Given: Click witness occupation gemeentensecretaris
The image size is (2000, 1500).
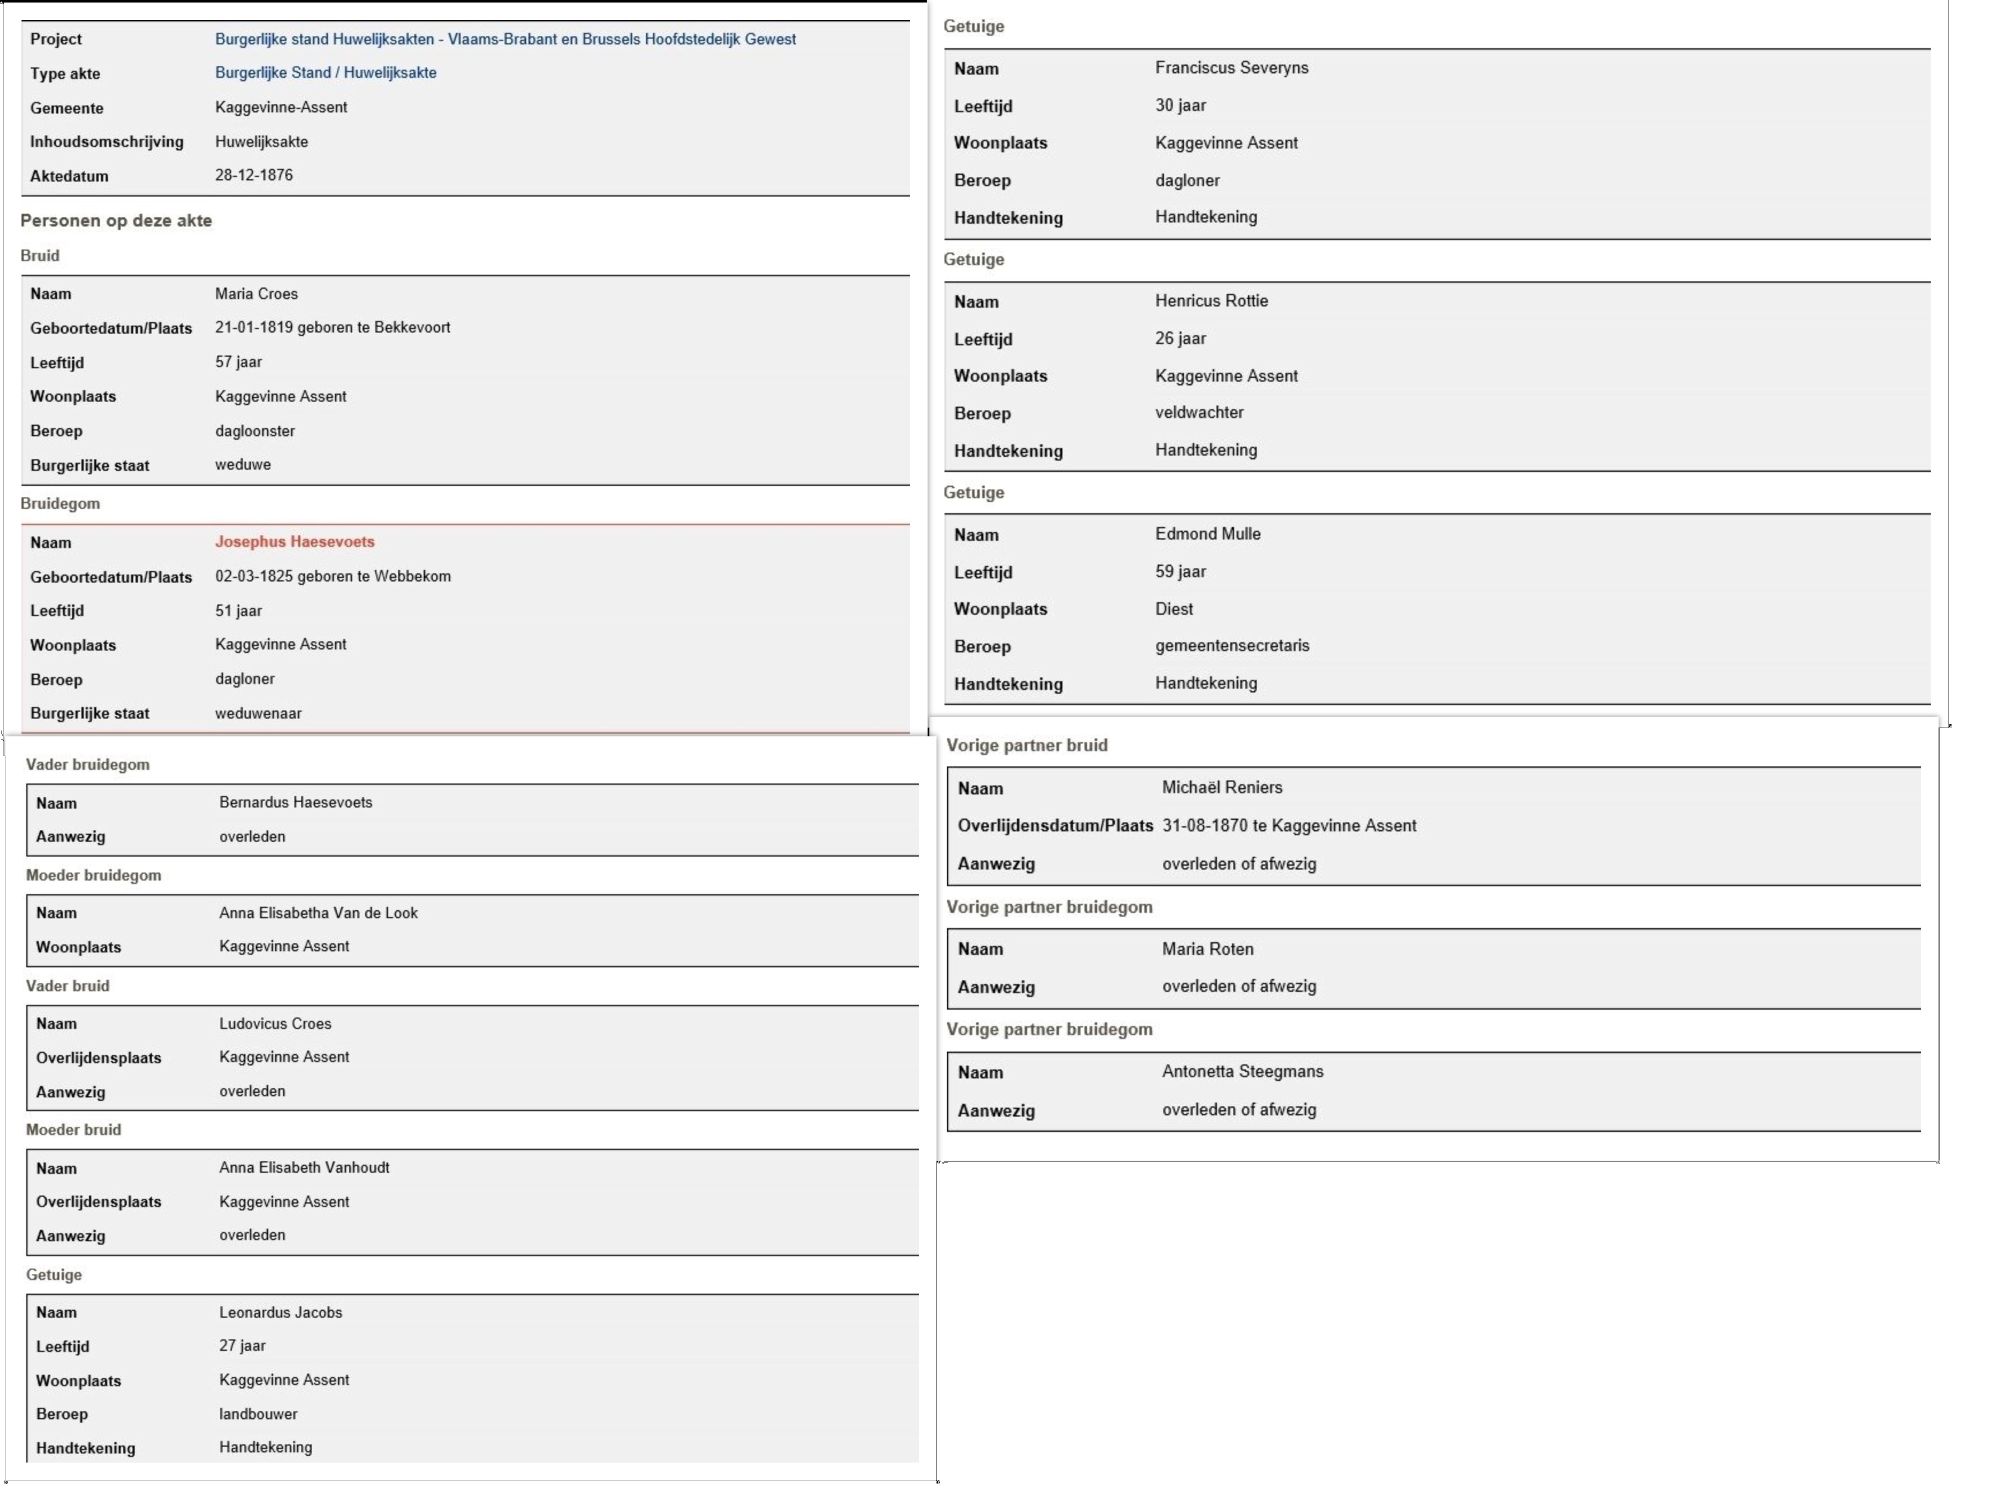Looking at the screenshot, I should (1232, 646).
